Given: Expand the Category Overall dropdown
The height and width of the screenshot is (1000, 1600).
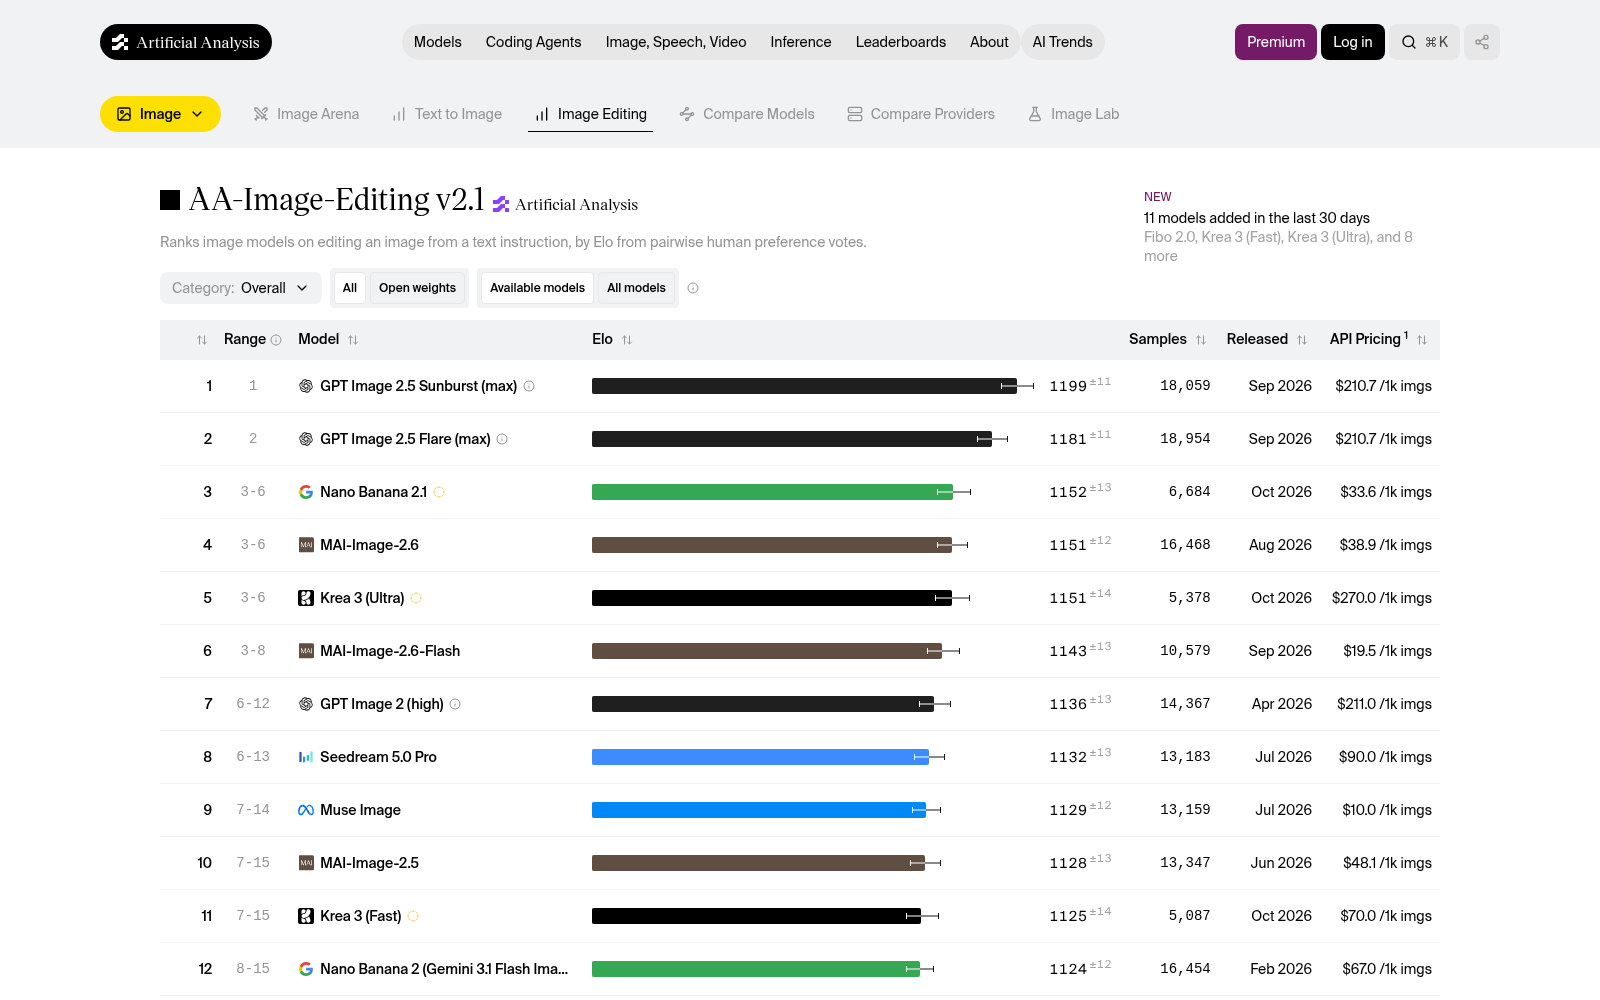Looking at the screenshot, I should [241, 288].
